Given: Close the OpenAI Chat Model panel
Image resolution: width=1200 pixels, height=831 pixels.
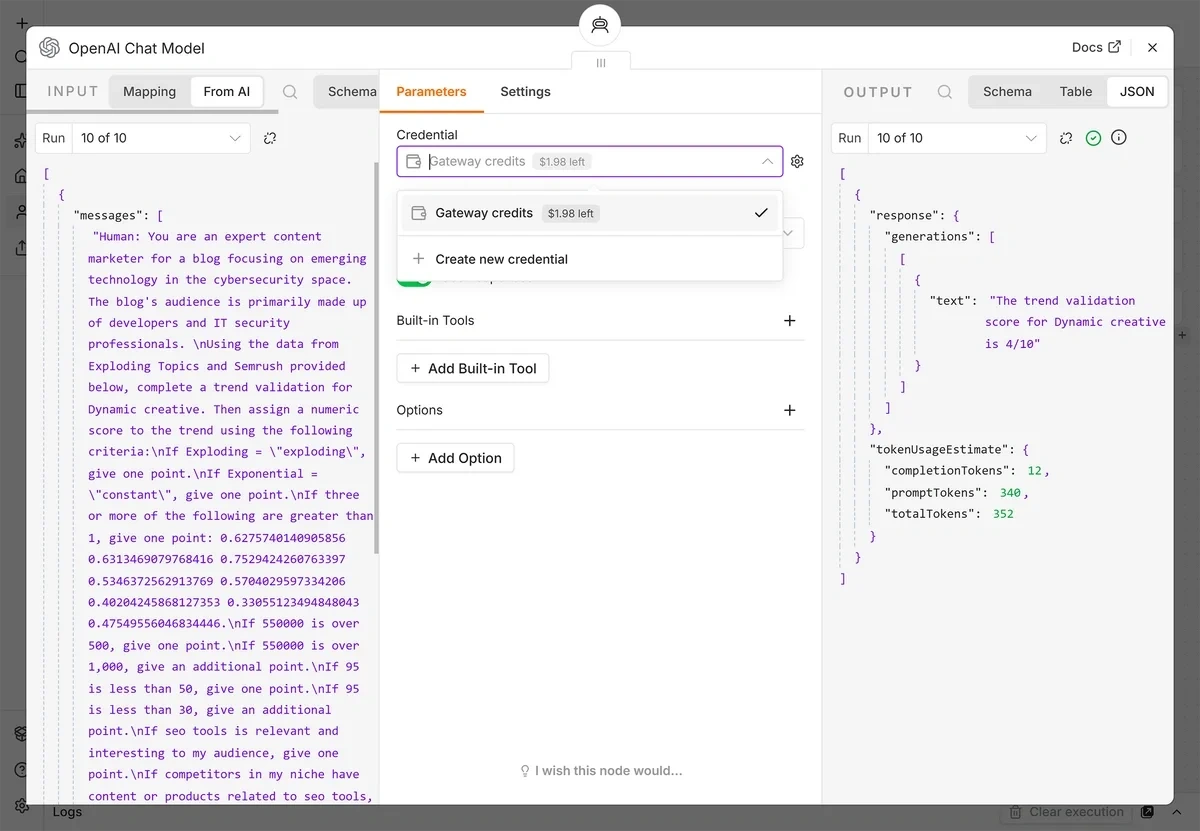Looking at the screenshot, I should point(1152,47).
